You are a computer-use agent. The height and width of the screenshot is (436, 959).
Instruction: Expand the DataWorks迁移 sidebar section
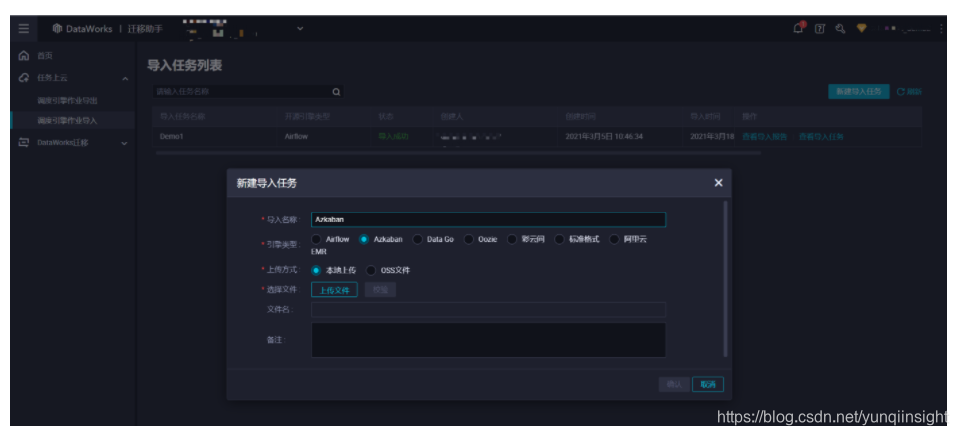[125, 143]
